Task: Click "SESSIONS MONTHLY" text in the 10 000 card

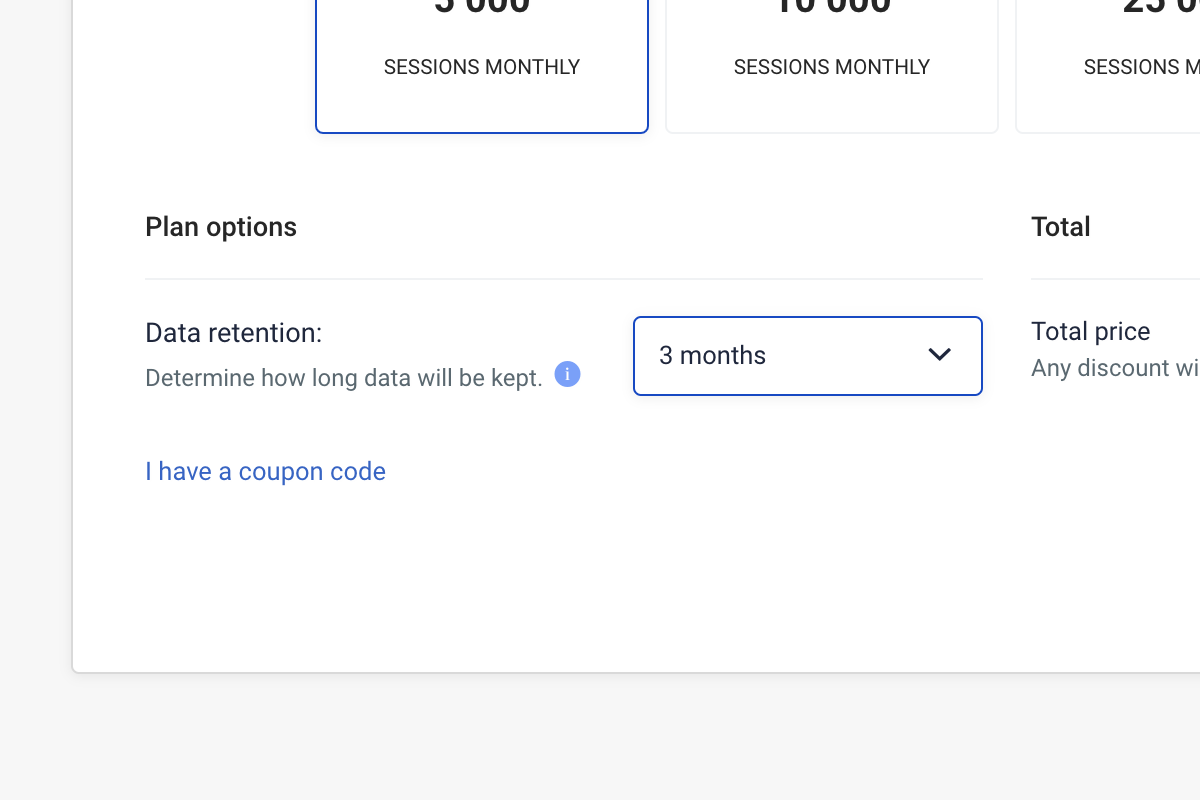Action: tap(832, 67)
